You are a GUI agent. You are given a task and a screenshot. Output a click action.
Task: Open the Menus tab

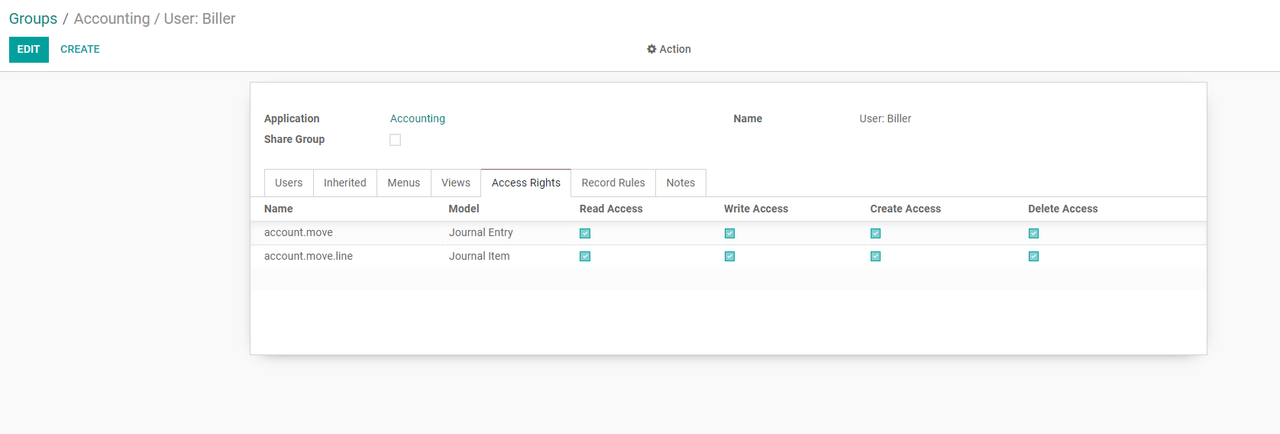[404, 183]
